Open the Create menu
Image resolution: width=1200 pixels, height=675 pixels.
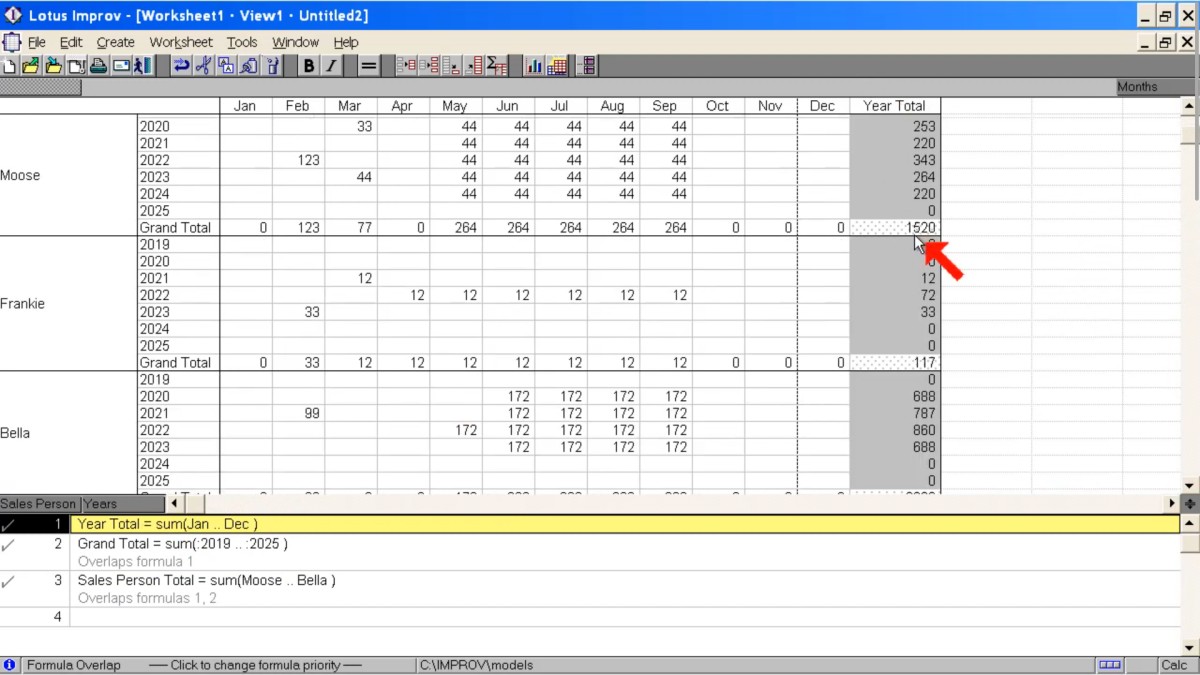coord(116,42)
